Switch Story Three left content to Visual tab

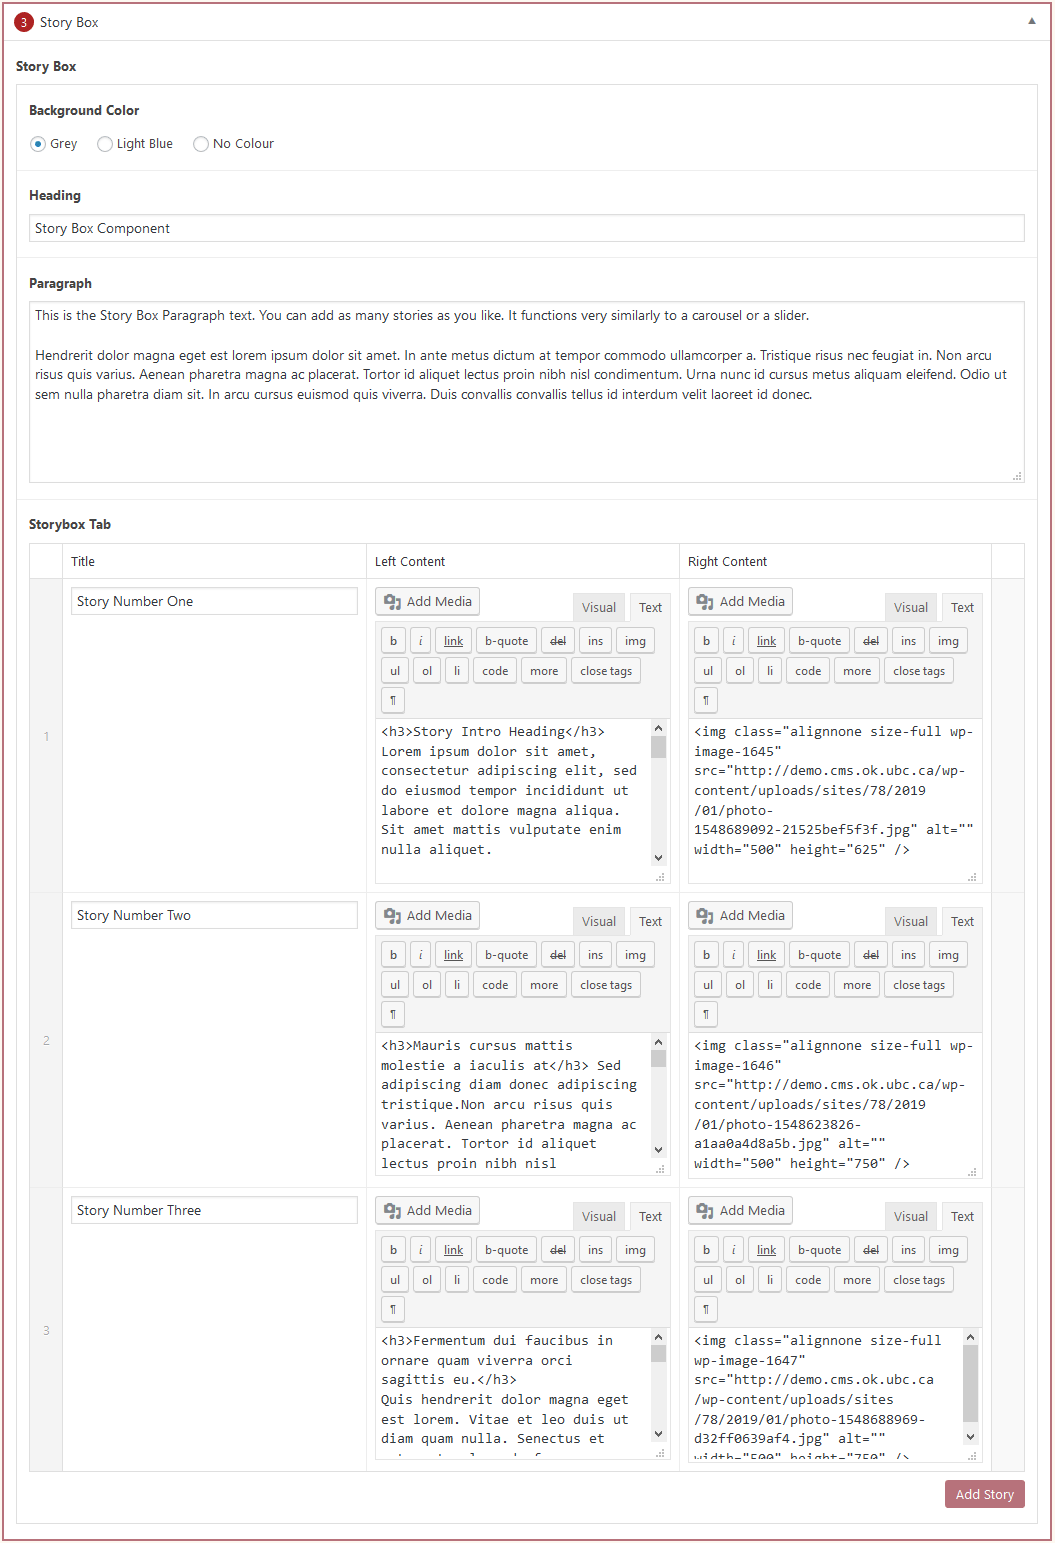[599, 1216]
